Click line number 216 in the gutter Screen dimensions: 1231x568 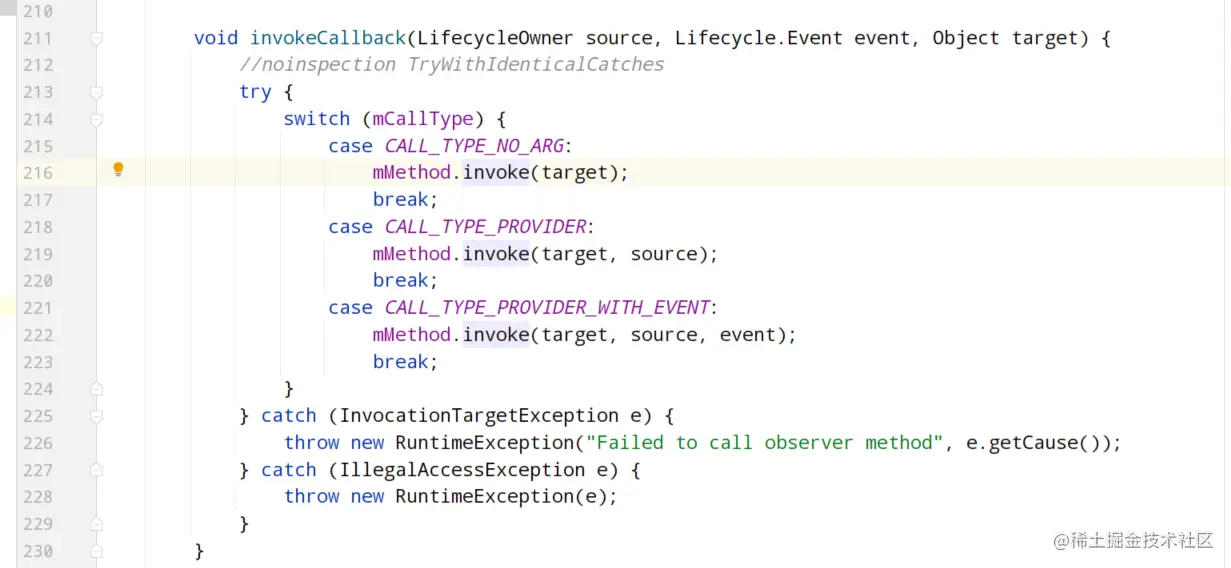coord(37,173)
